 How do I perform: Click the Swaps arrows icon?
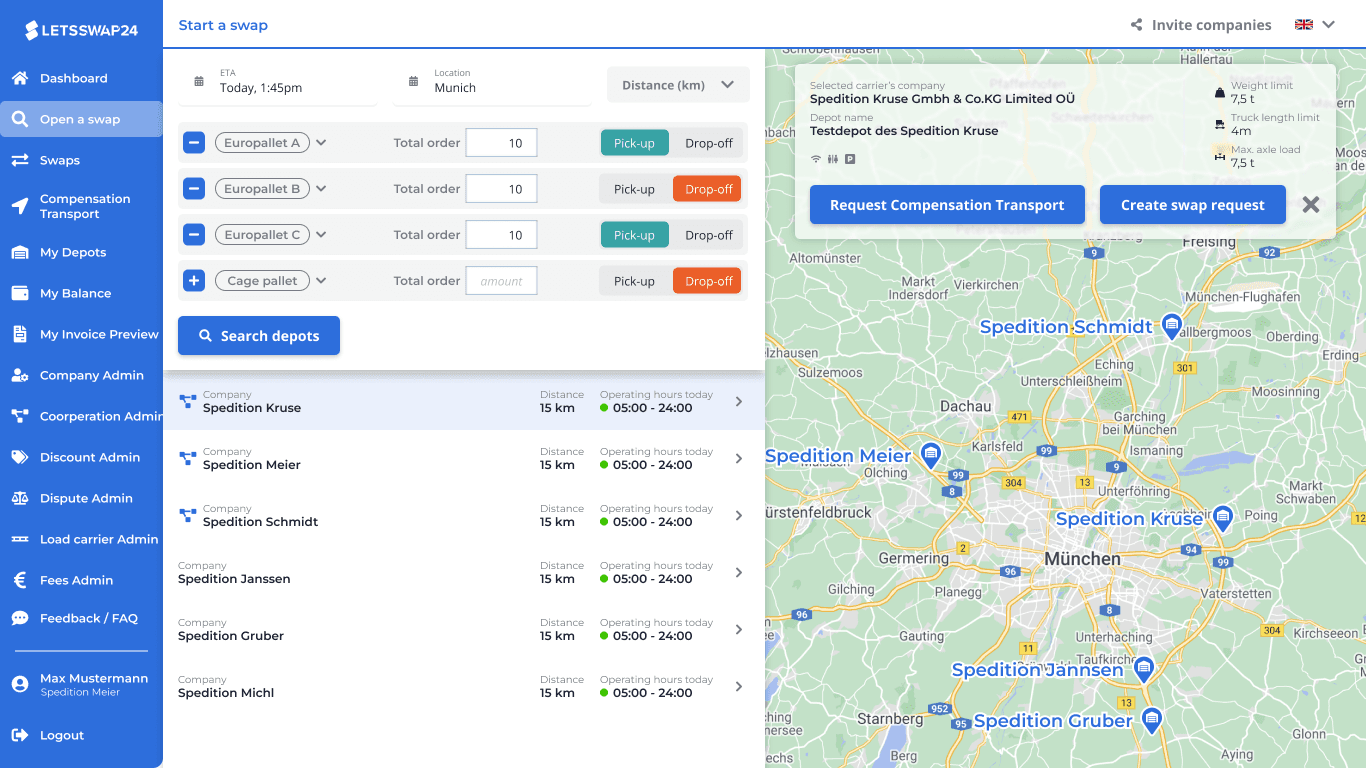[19, 160]
